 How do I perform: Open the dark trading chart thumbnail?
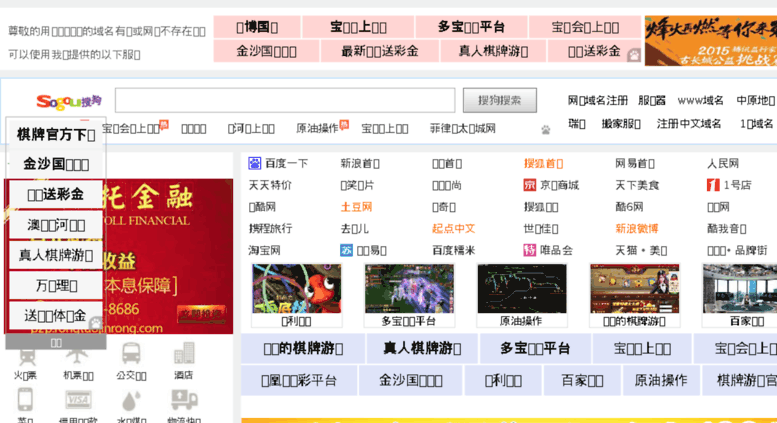tap(522, 288)
